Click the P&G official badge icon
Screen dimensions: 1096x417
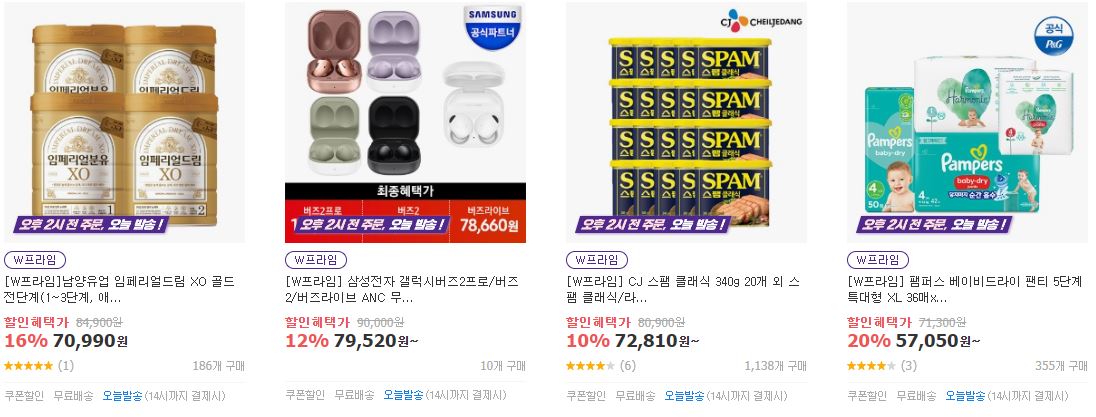tap(1053, 37)
